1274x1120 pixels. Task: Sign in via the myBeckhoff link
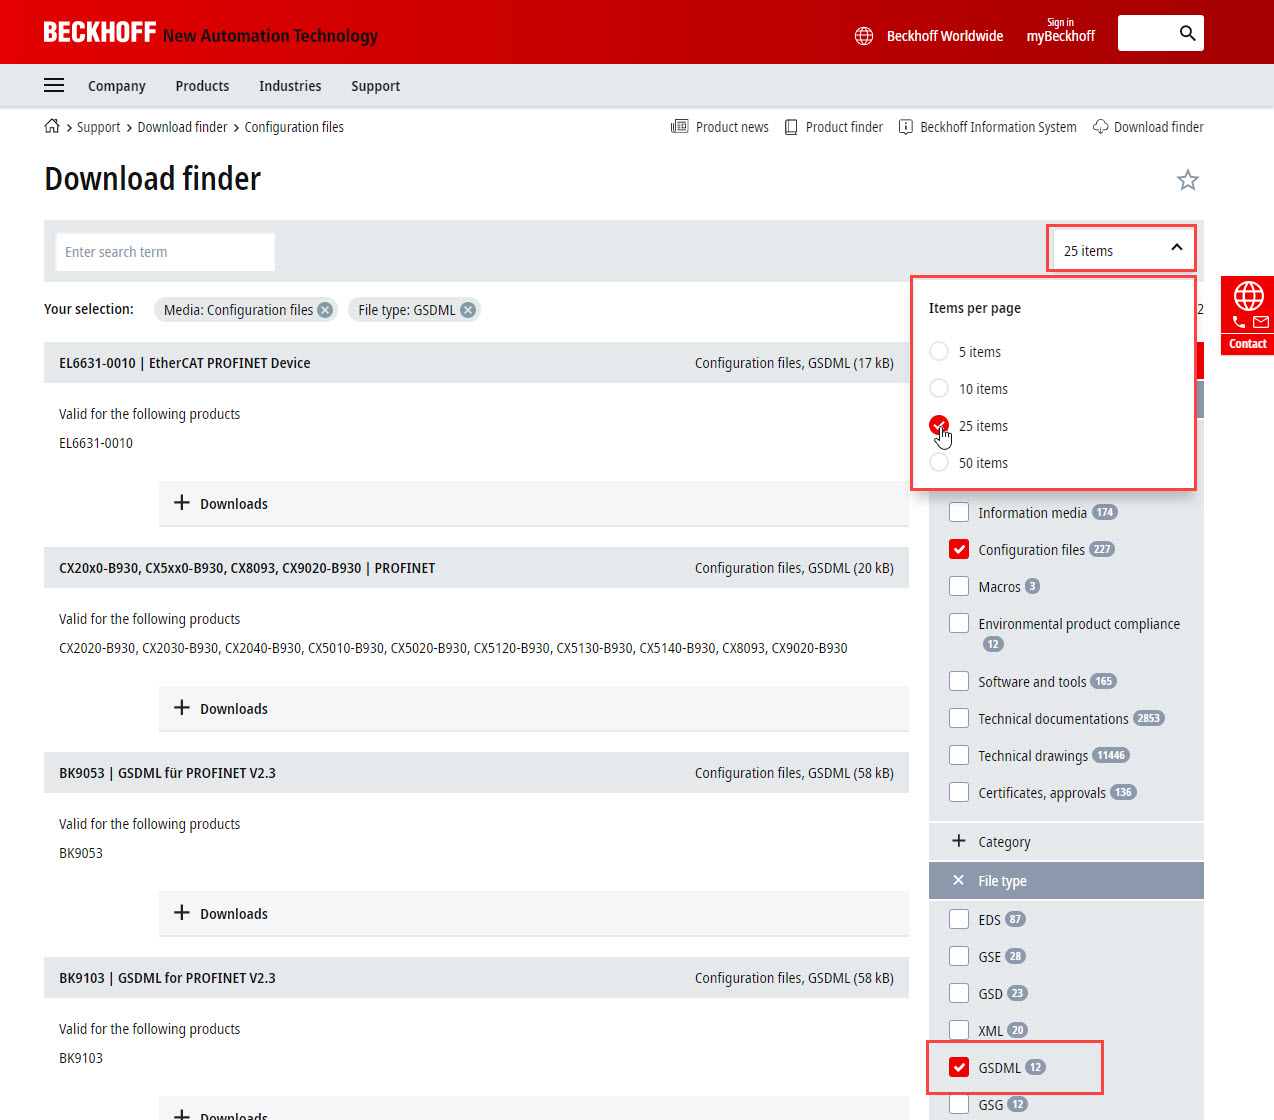[1060, 34]
